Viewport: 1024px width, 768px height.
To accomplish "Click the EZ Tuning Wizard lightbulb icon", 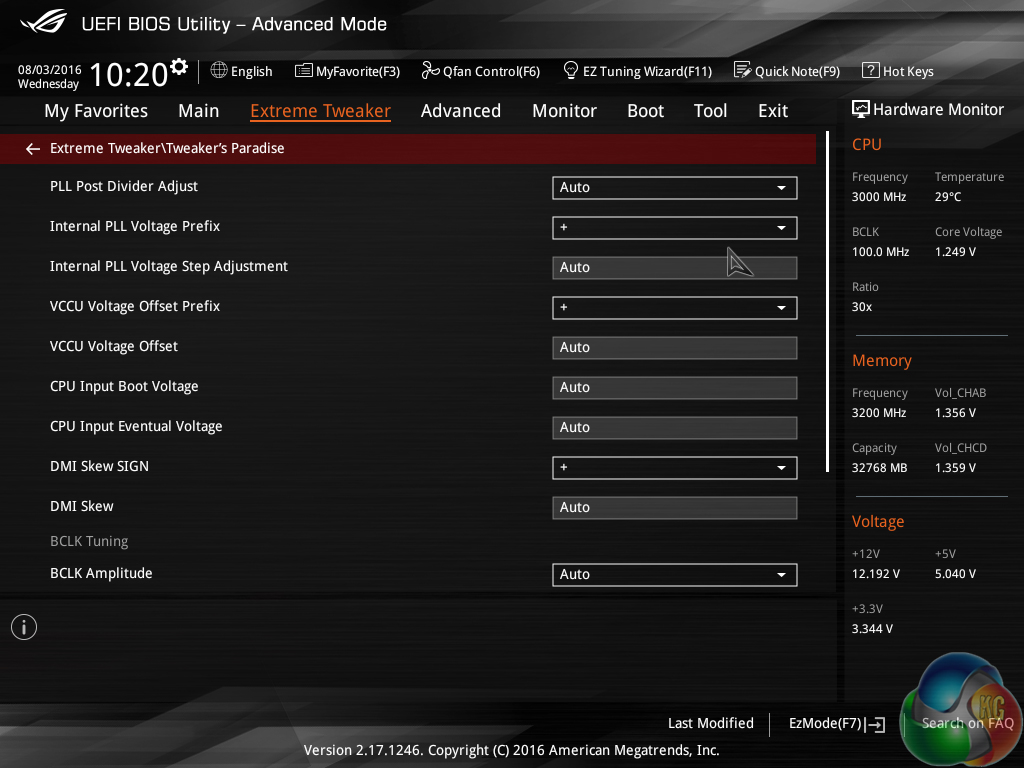I will pos(570,70).
